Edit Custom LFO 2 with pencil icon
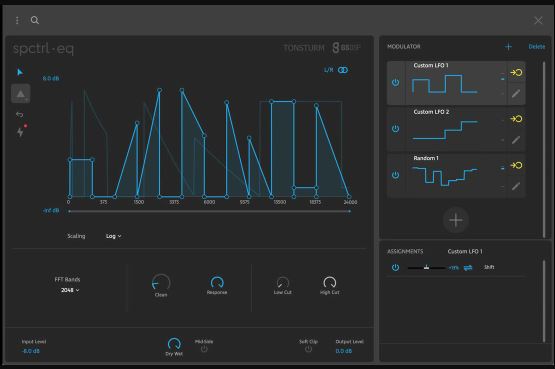Image resolution: width=555 pixels, height=369 pixels. 516,140
